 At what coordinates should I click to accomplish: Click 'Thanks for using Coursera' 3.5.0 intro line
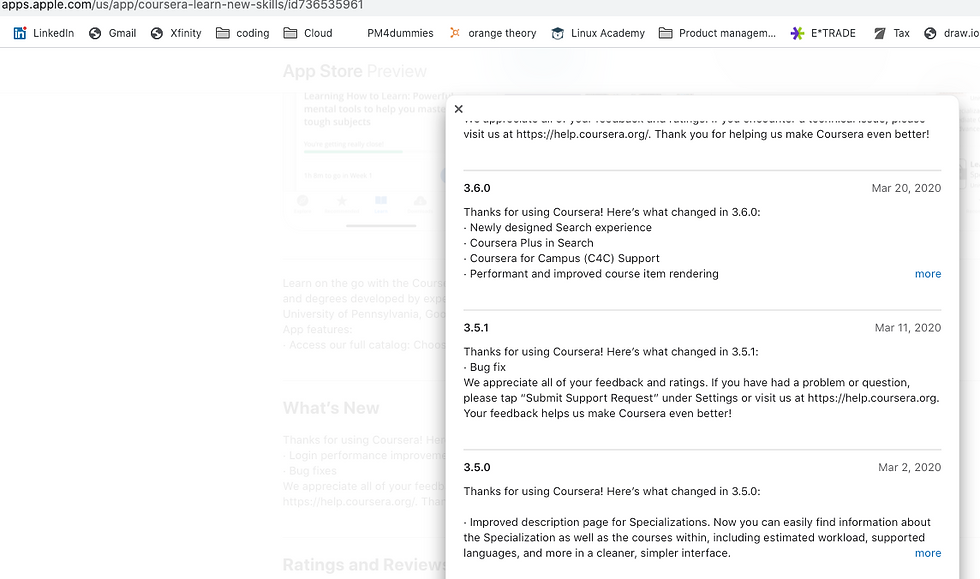click(612, 491)
